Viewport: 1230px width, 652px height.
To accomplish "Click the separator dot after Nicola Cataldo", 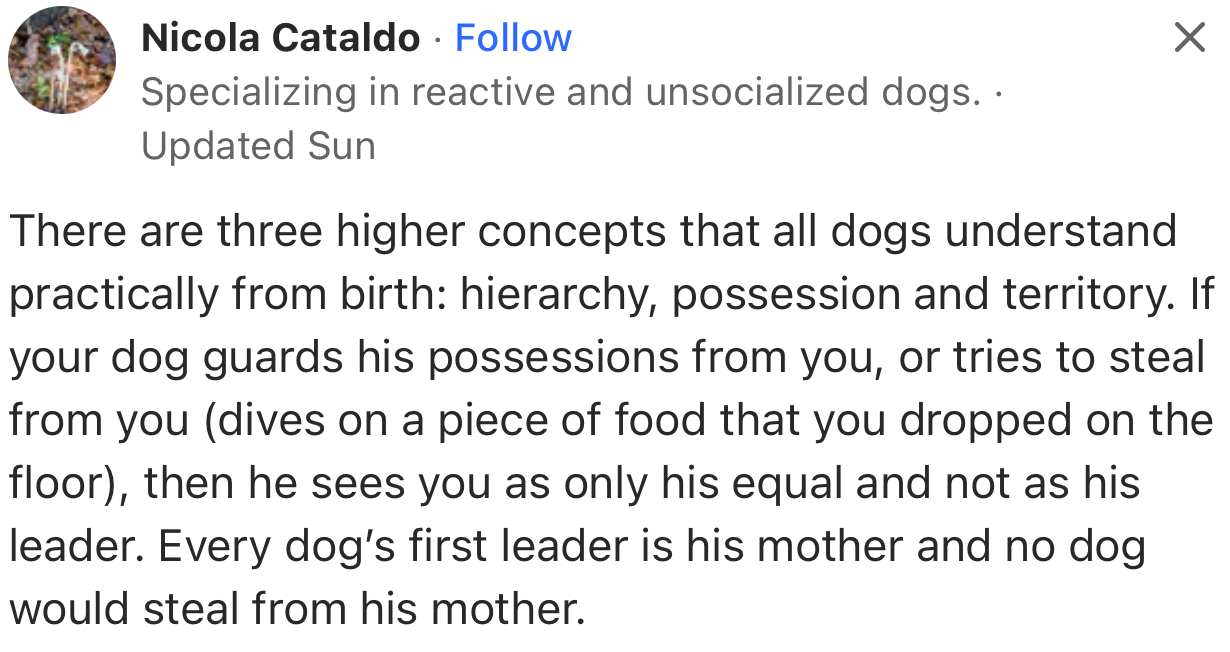I will coord(437,37).
